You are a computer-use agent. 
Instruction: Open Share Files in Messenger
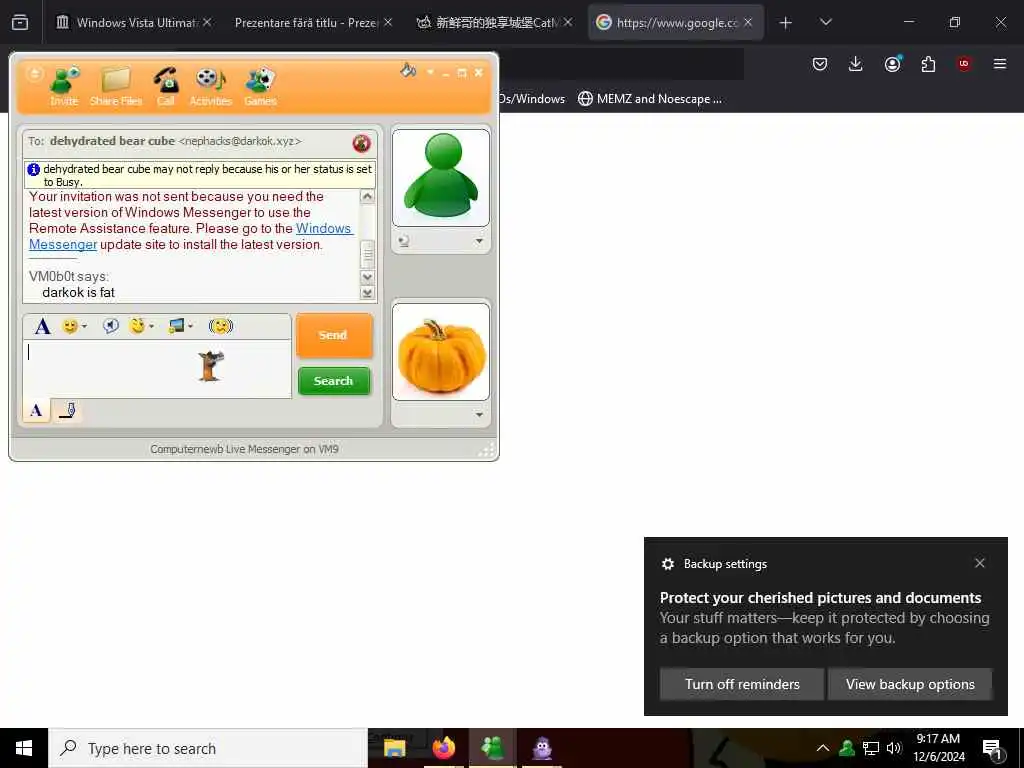(116, 86)
